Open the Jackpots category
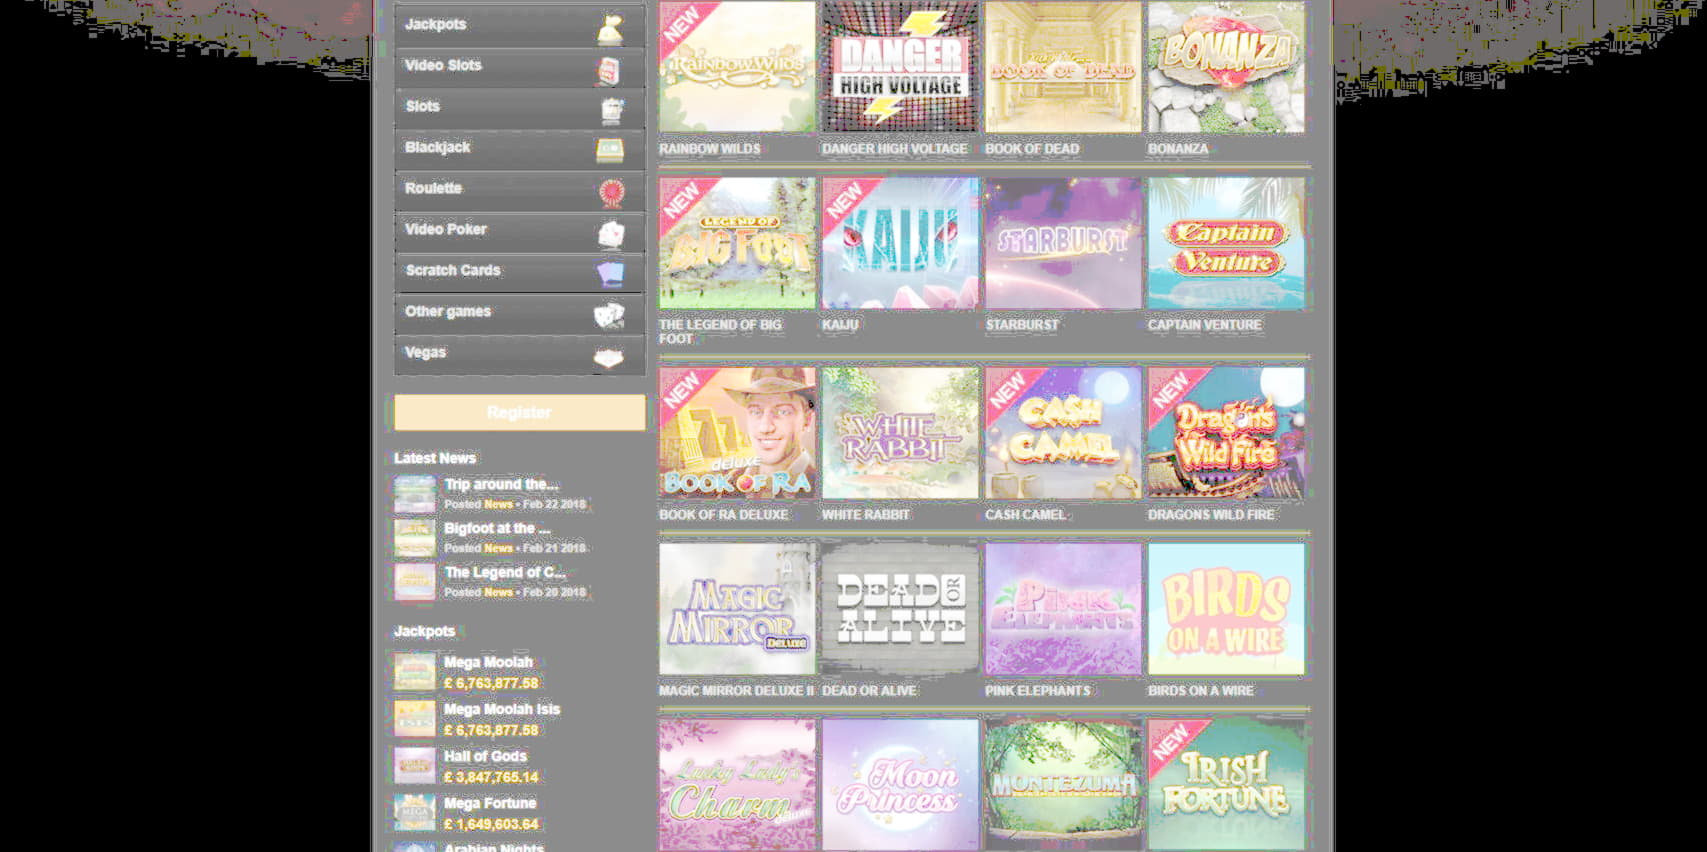The image size is (1707, 852). 519,27
